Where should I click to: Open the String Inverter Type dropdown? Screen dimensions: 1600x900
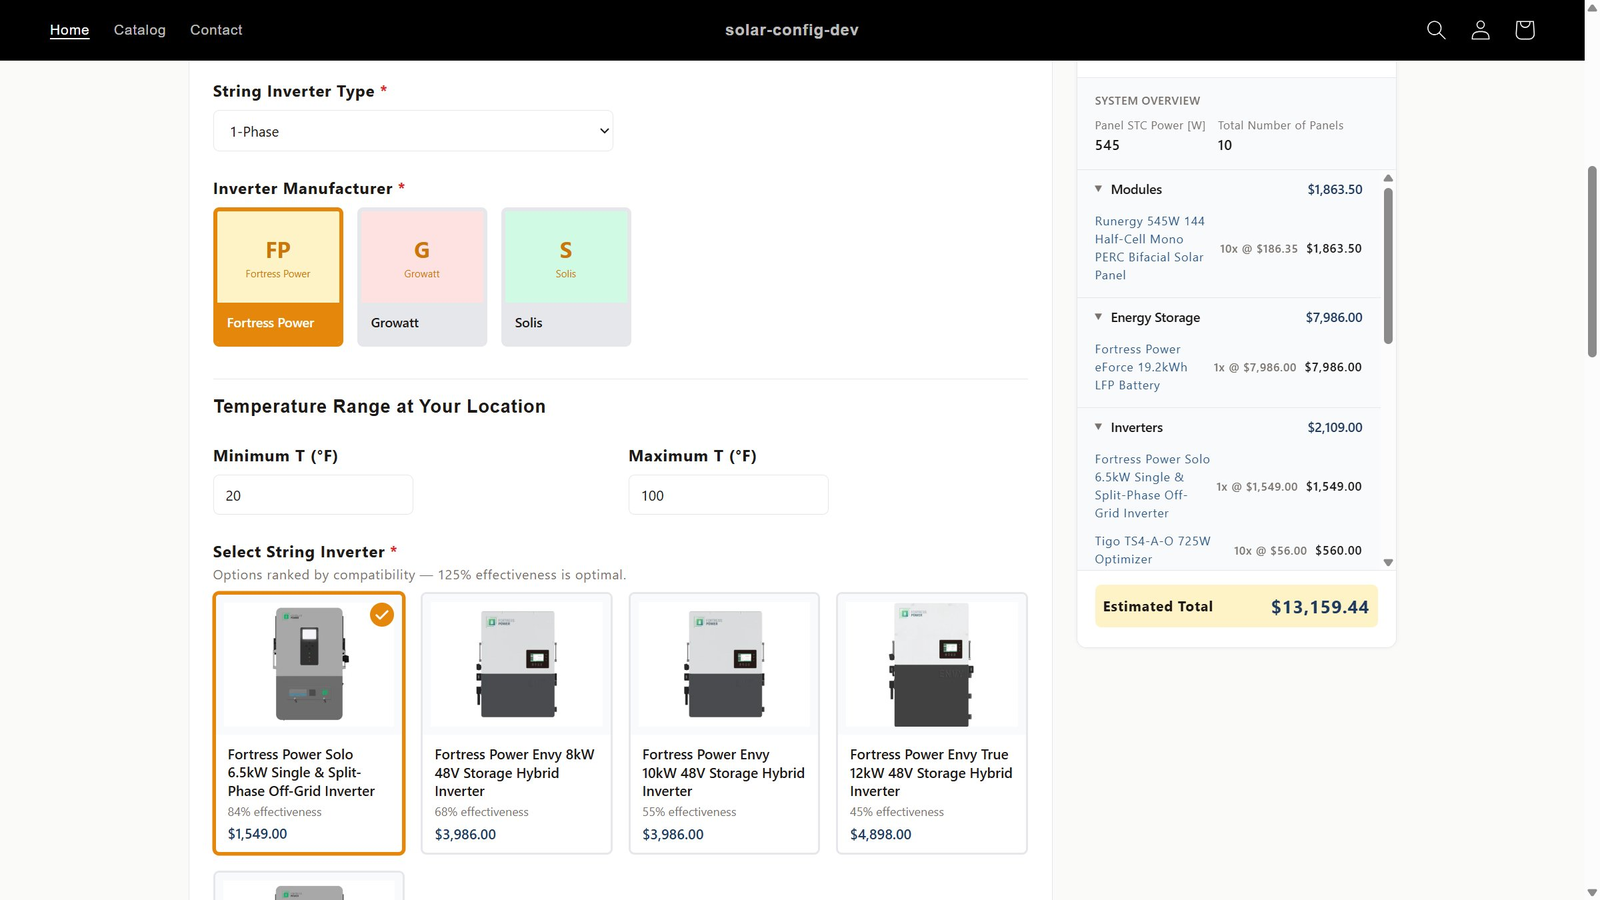point(413,131)
